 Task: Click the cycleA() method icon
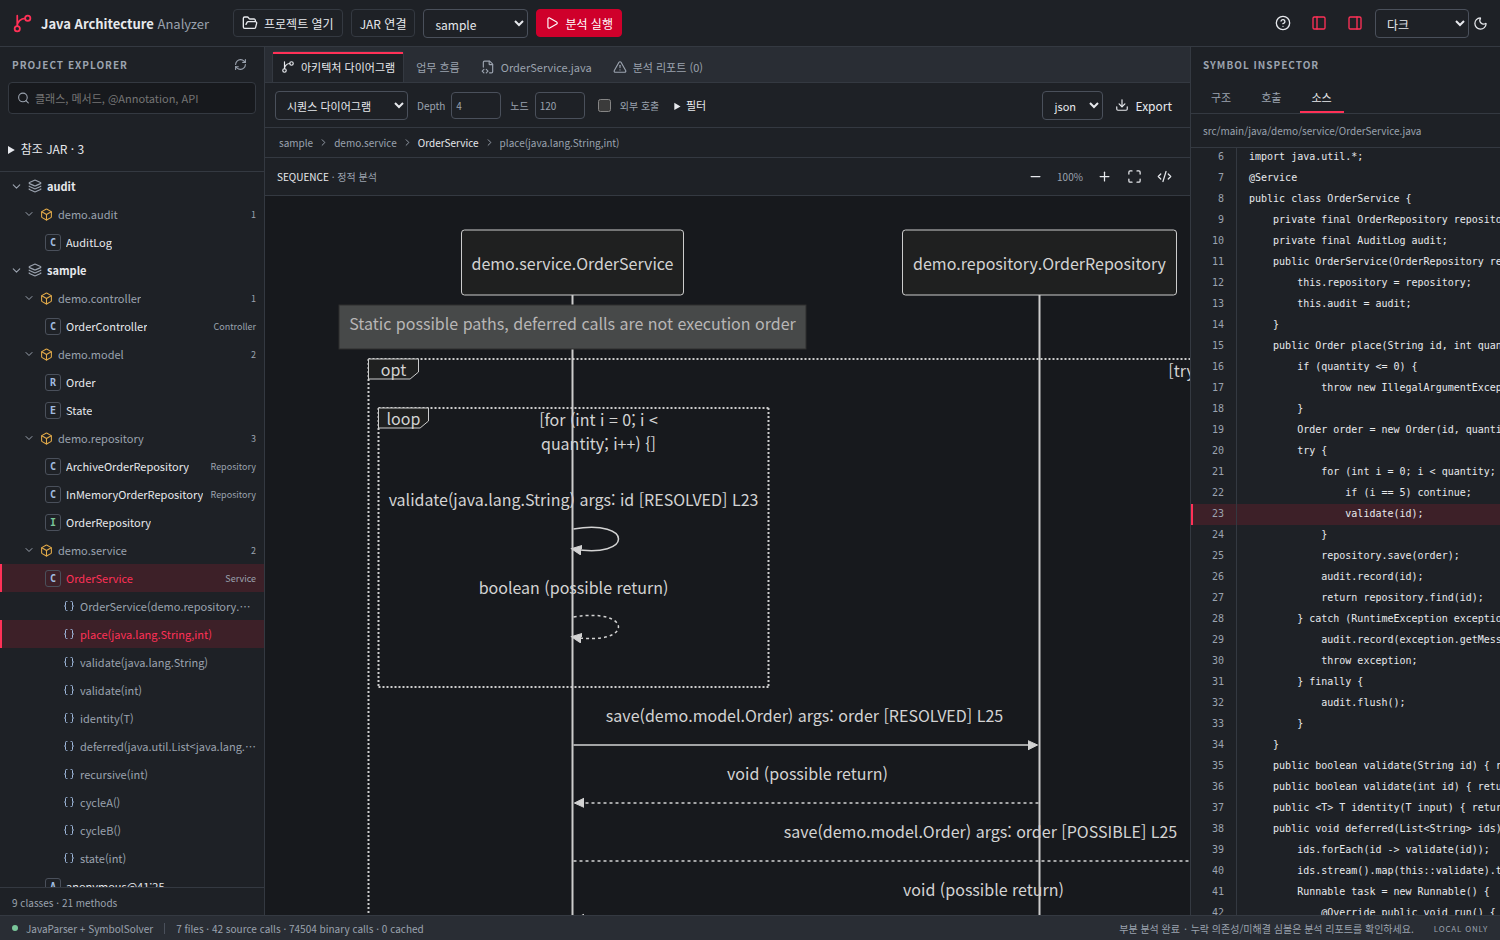tap(69, 802)
